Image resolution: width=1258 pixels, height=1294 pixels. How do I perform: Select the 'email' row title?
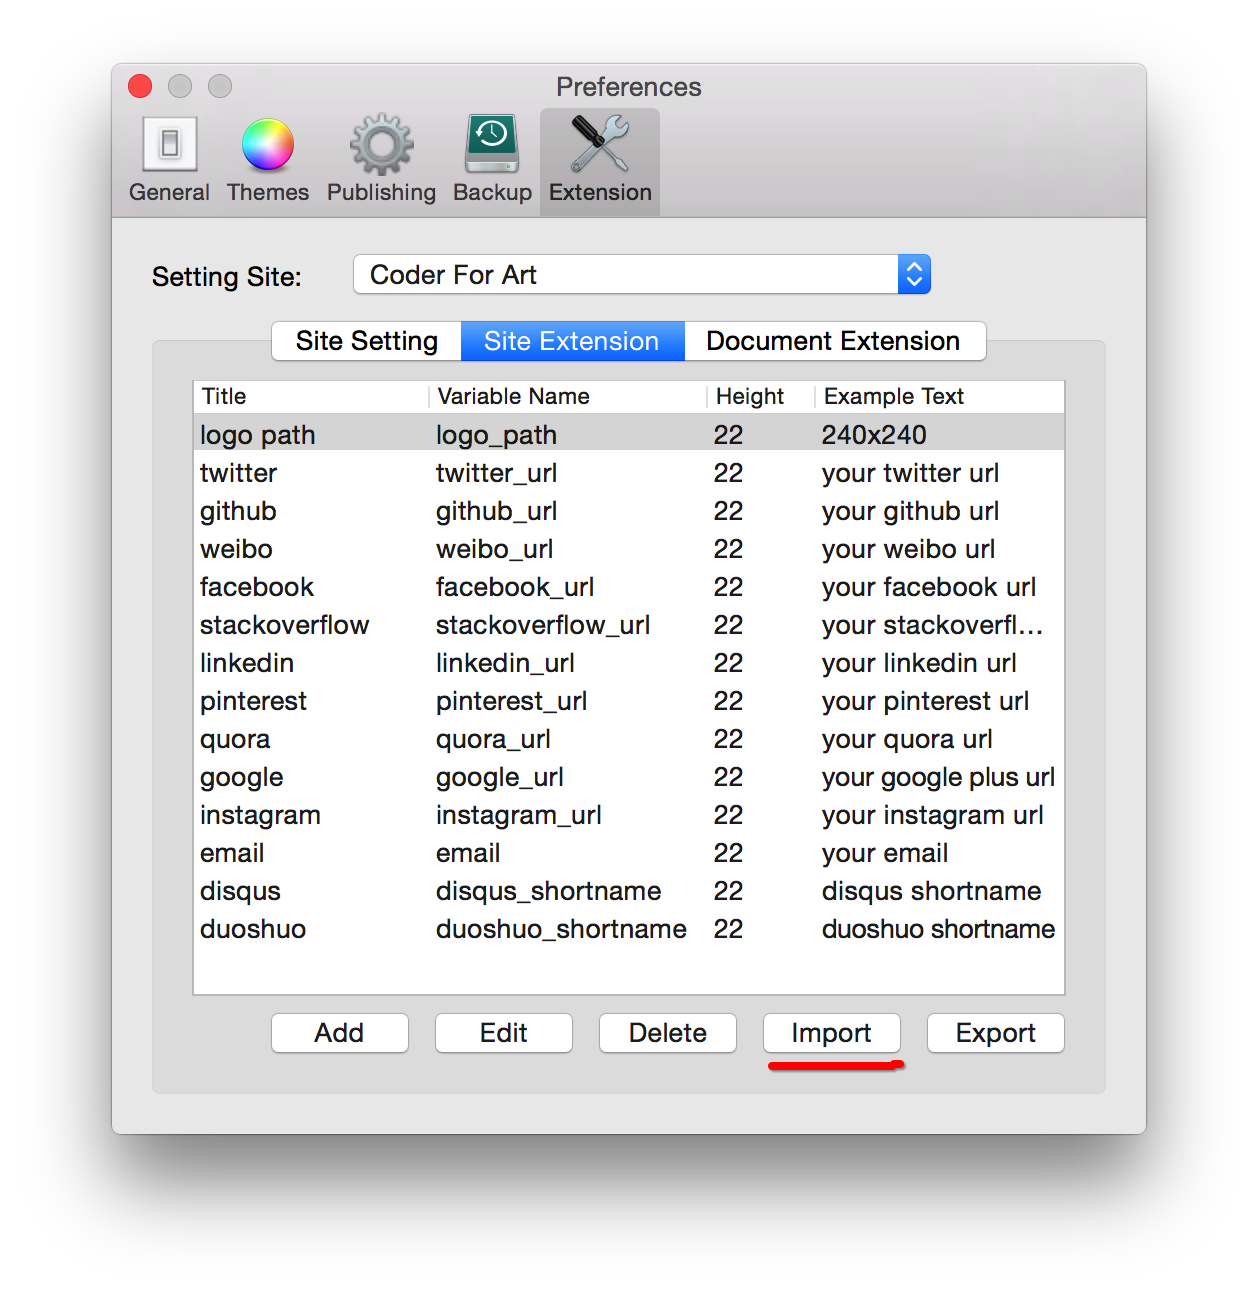pyautogui.click(x=232, y=853)
